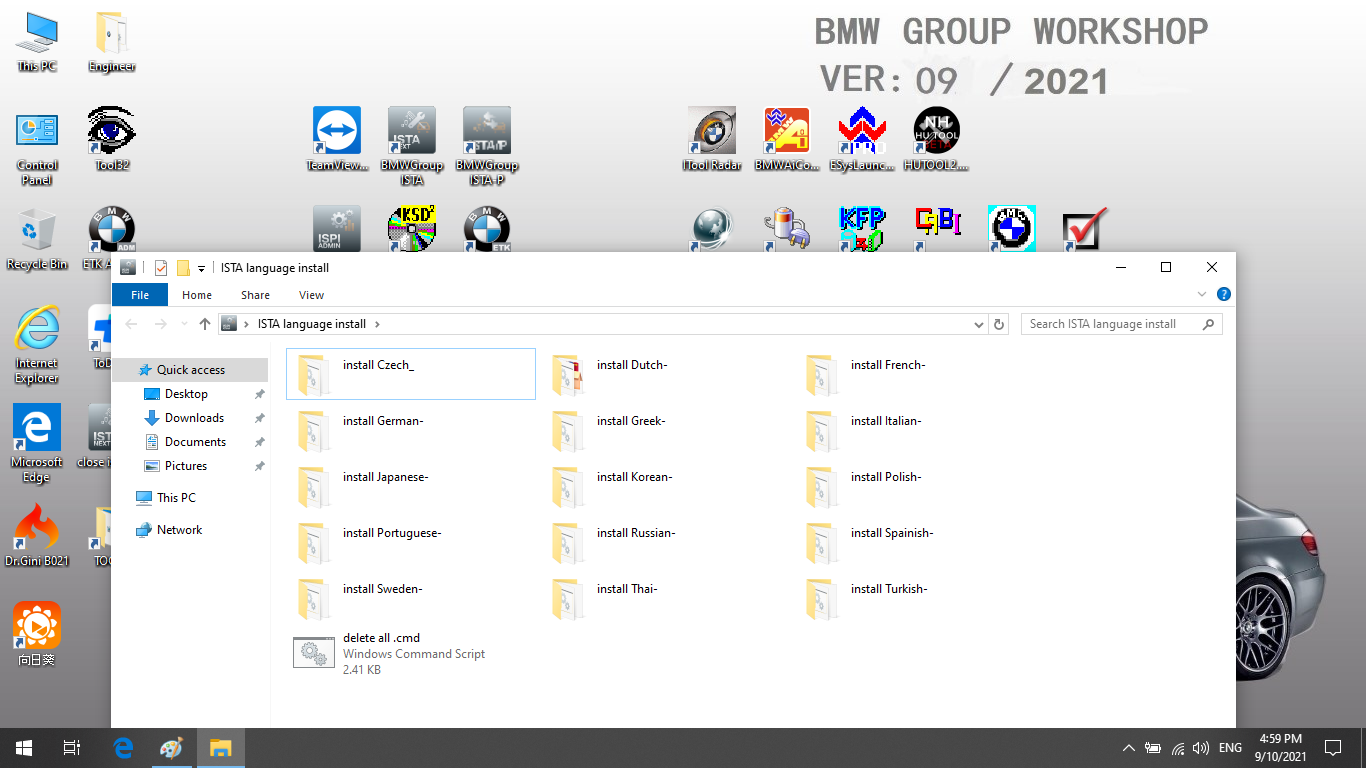This screenshot has width=1366, height=768.
Task: Select the install Turkish- folder
Action: click(916, 598)
